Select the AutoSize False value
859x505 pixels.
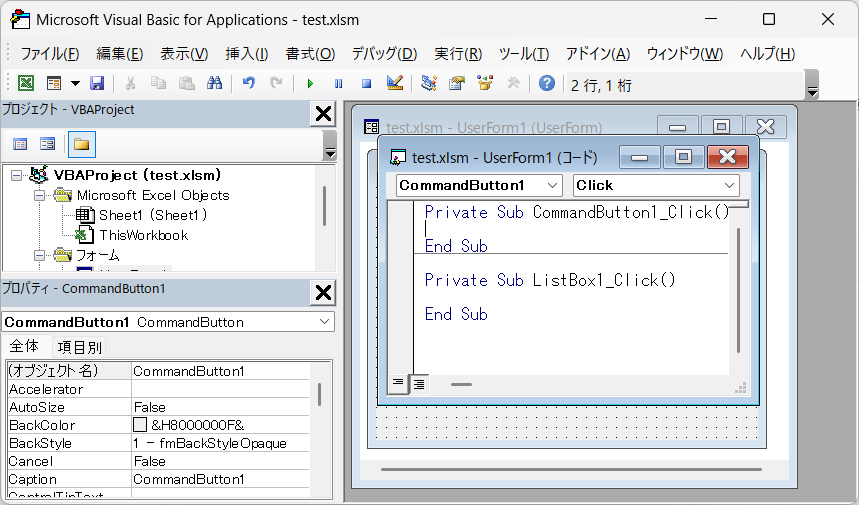tap(221, 408)
